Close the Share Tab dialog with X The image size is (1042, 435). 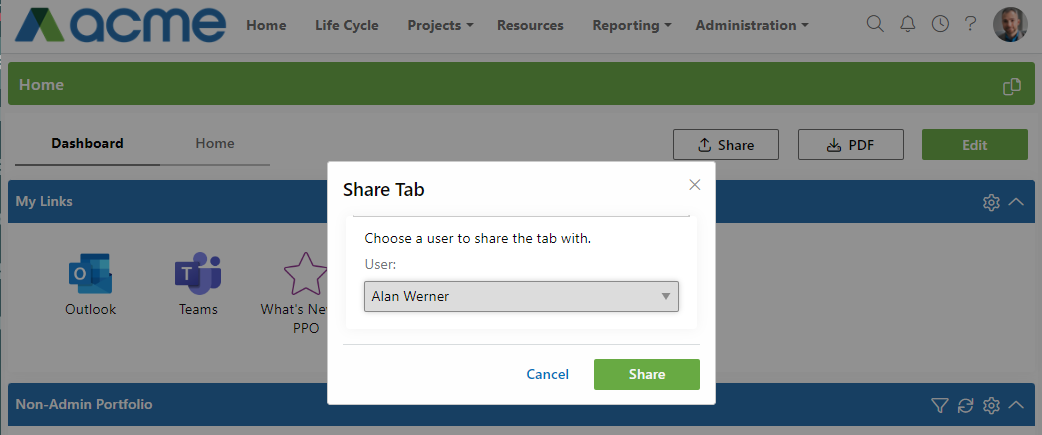[694, 185]
